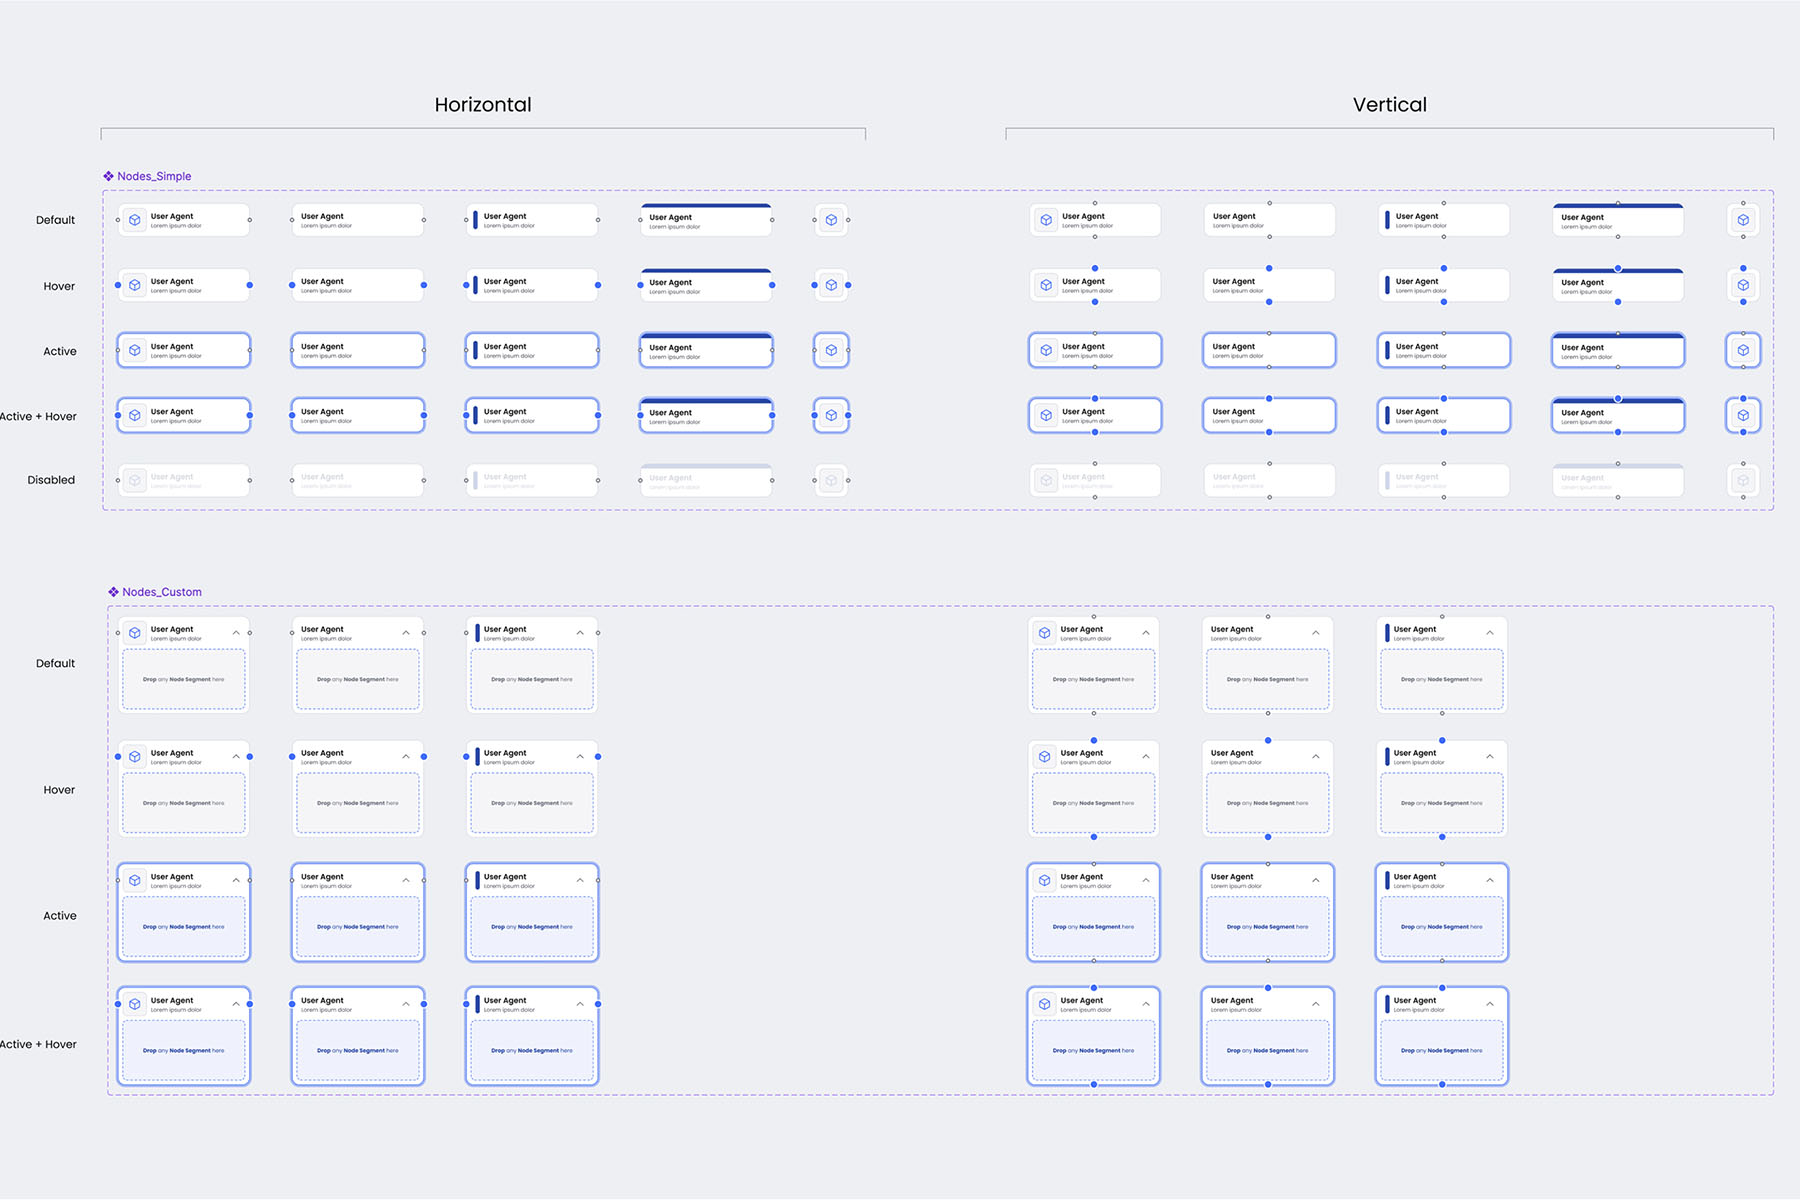Click "Hover" row label beside Nodes_Simple
The height and width of the screenshot is (1200, 1800).
tap(59, 286)
